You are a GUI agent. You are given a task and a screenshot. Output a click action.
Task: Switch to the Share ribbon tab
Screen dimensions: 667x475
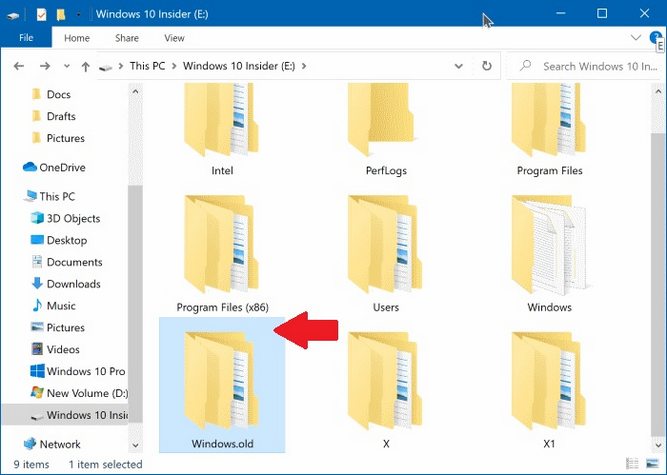127,38
